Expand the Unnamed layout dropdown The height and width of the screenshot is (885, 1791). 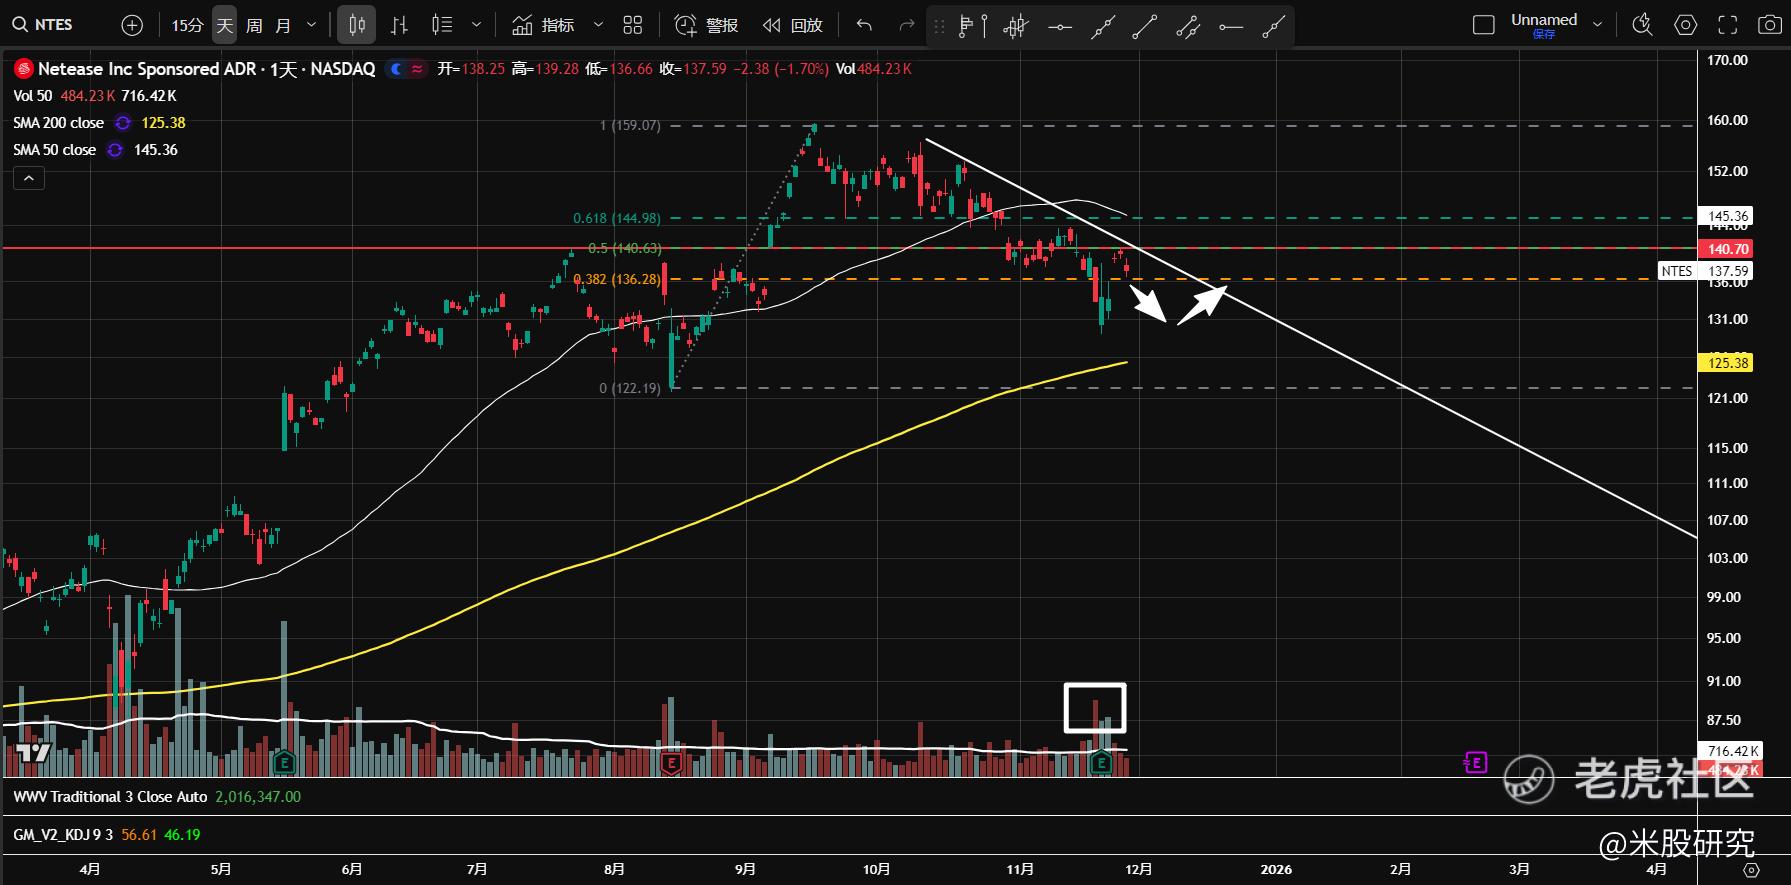coord(1597,25)
